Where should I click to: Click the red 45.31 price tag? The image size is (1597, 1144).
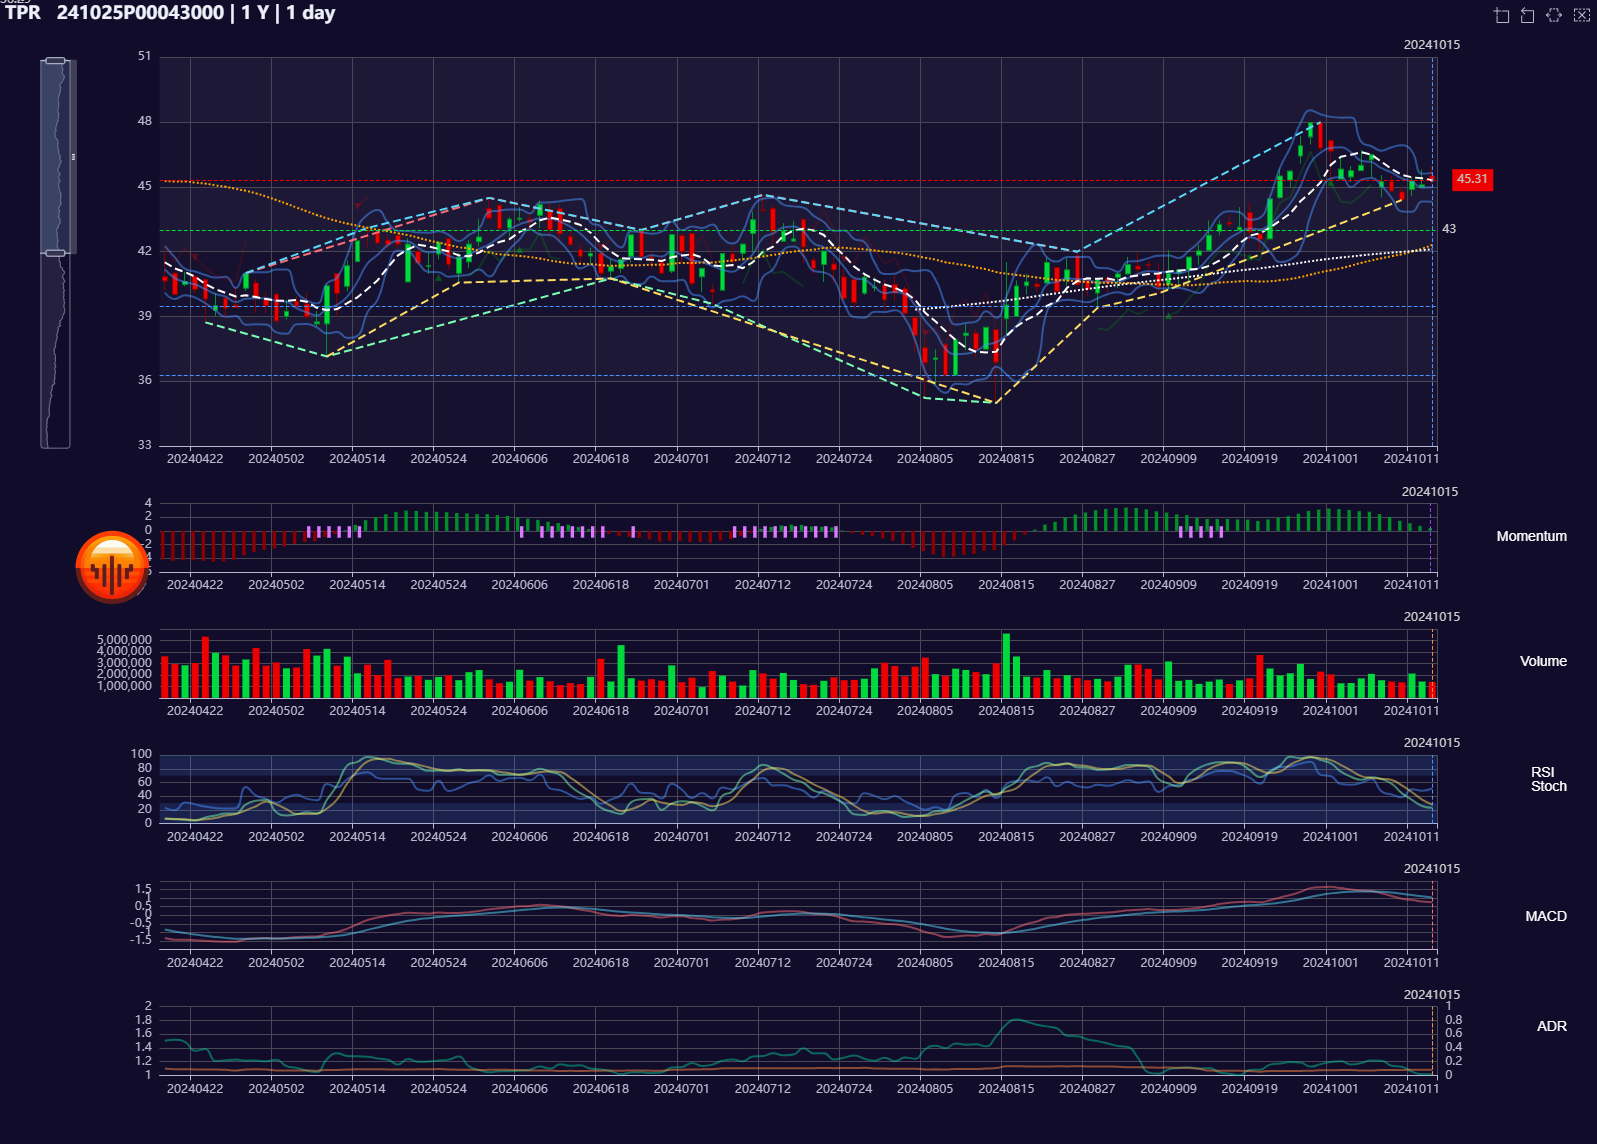tap(1471, 179)
